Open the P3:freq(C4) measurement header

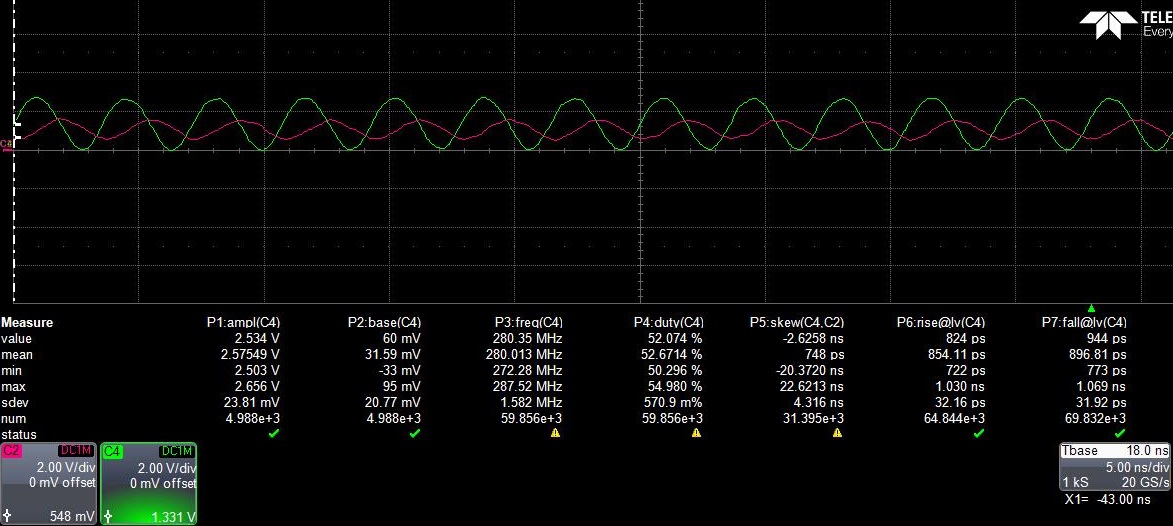[x=529, y=323]
